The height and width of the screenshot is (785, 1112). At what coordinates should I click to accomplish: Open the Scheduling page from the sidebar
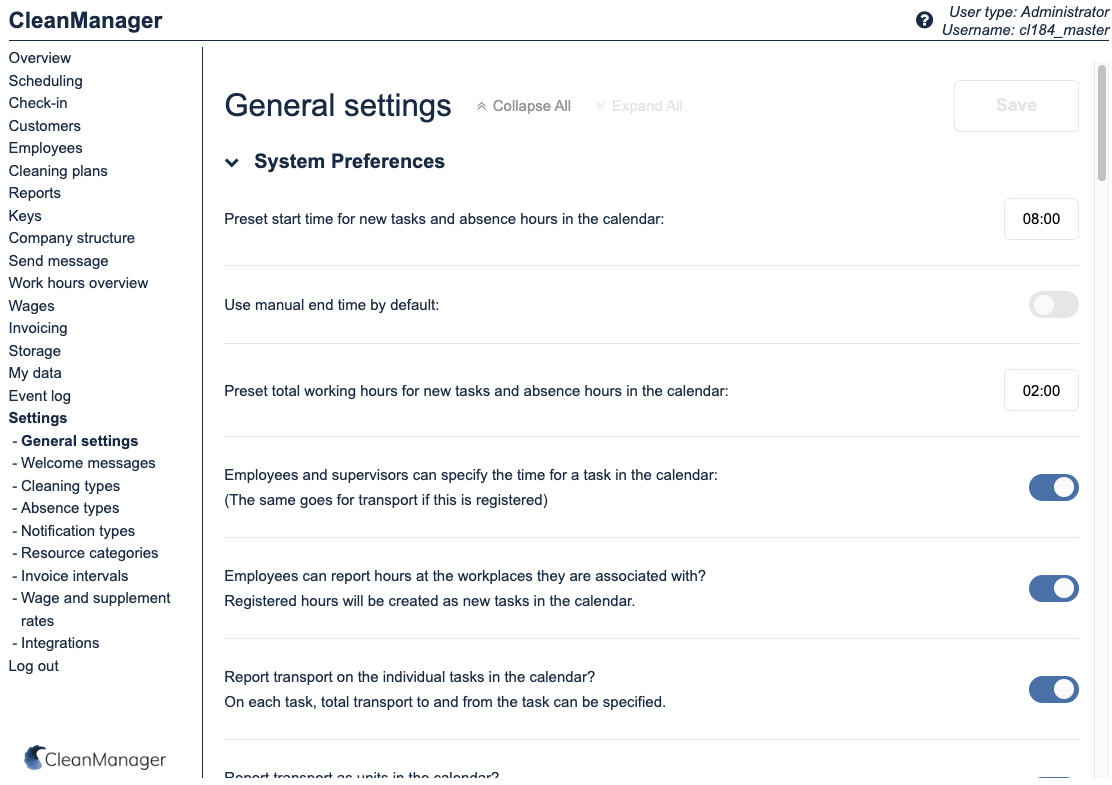coord(46,81)
